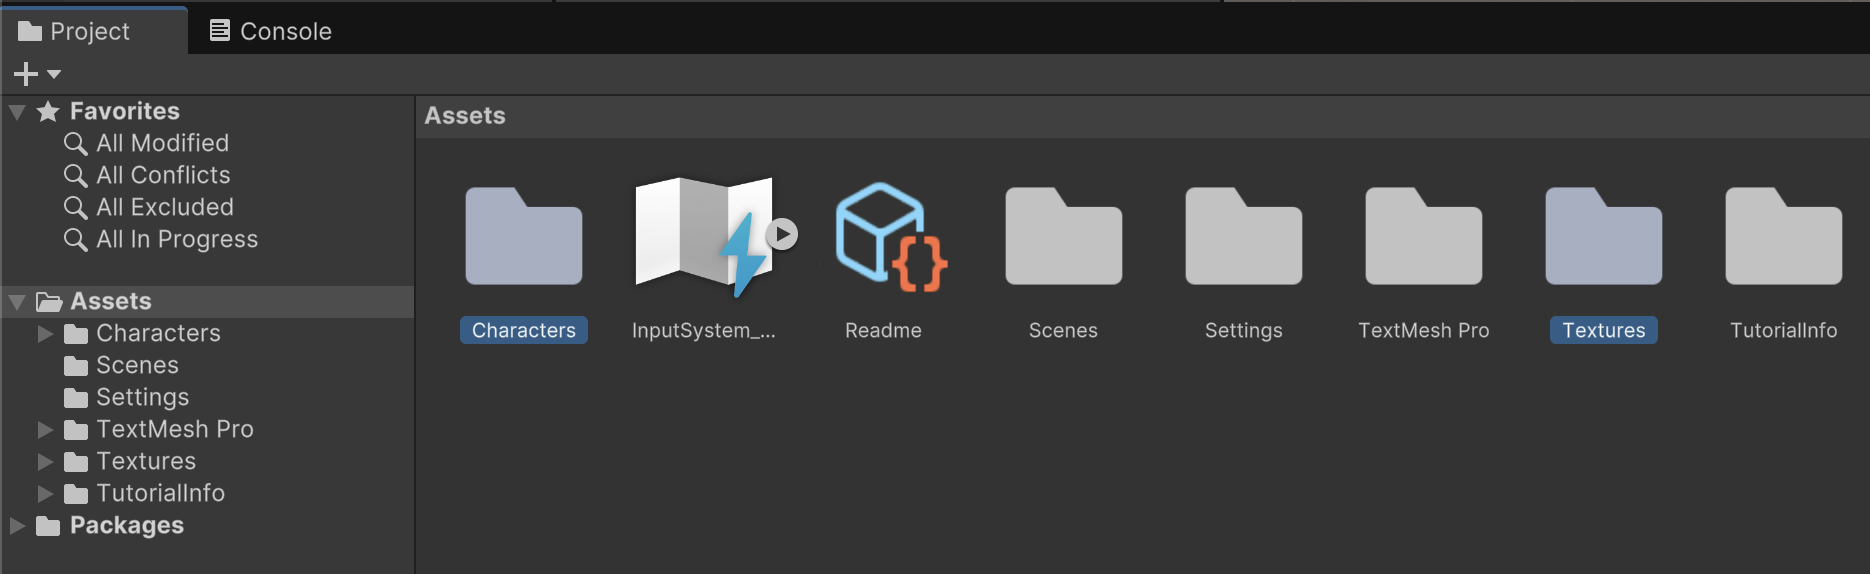The width and height of the screenshot is (1870, 574).
Task: Expand the TextMesh Pro tree folder
Action: pyautogui.click(x=45, y=430)
